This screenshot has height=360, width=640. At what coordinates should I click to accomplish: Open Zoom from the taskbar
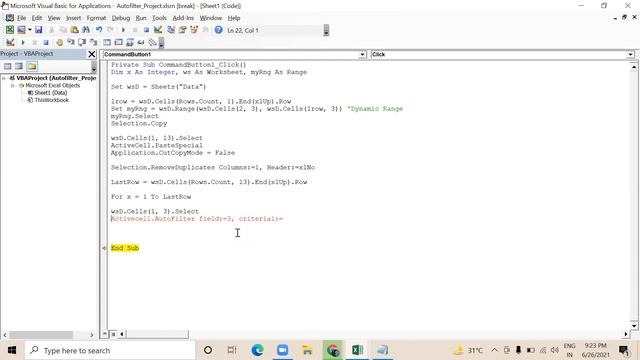pyautogui.click(x=282, y=350)
